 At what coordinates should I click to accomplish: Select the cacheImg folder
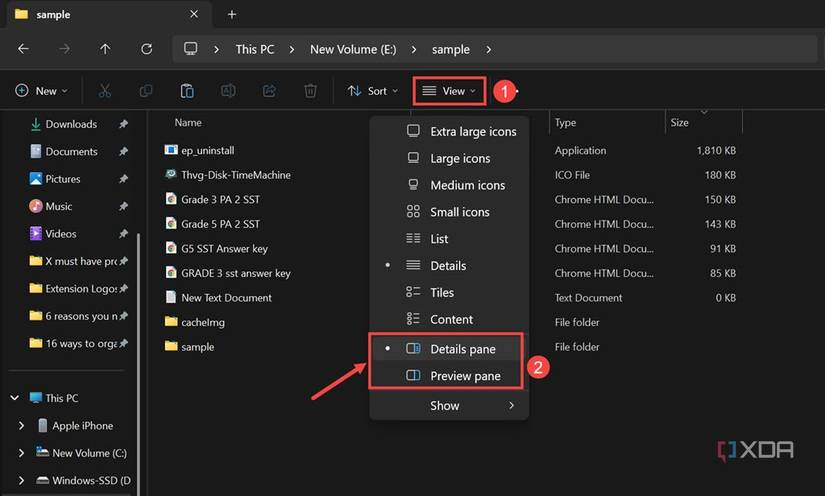[203, 322]
